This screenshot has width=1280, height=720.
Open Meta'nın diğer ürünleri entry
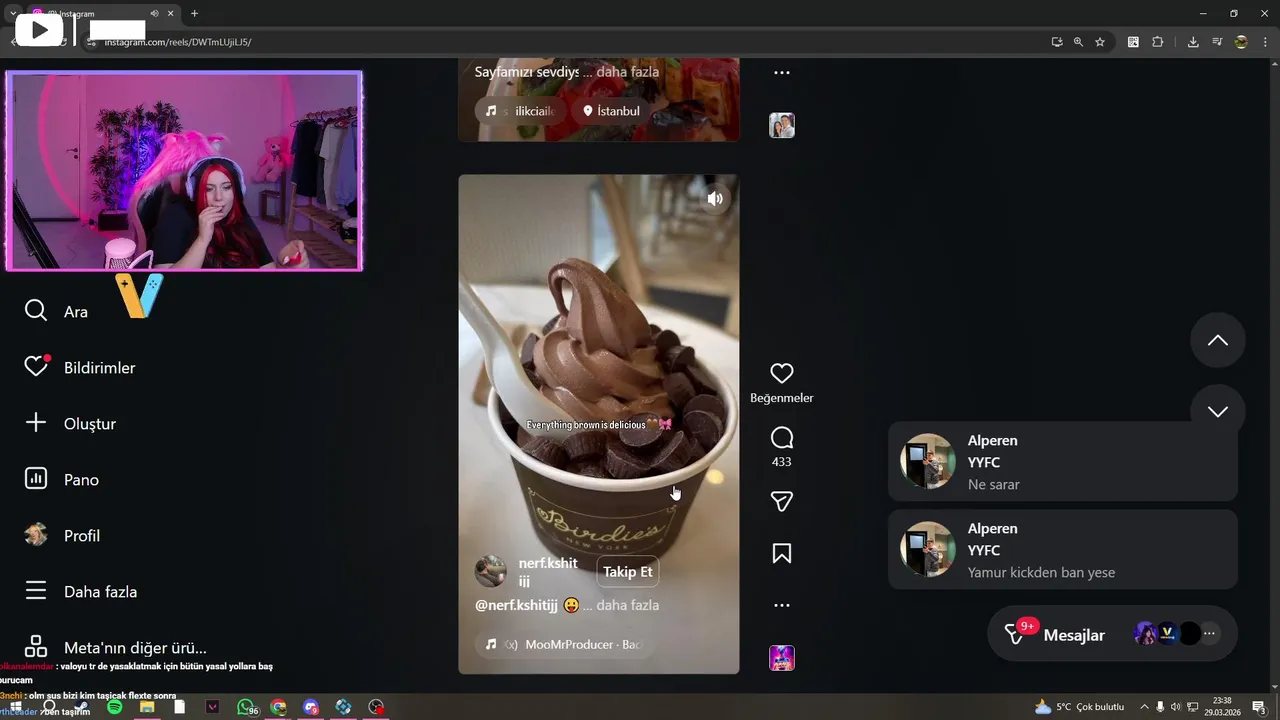(x=115, y=647)
